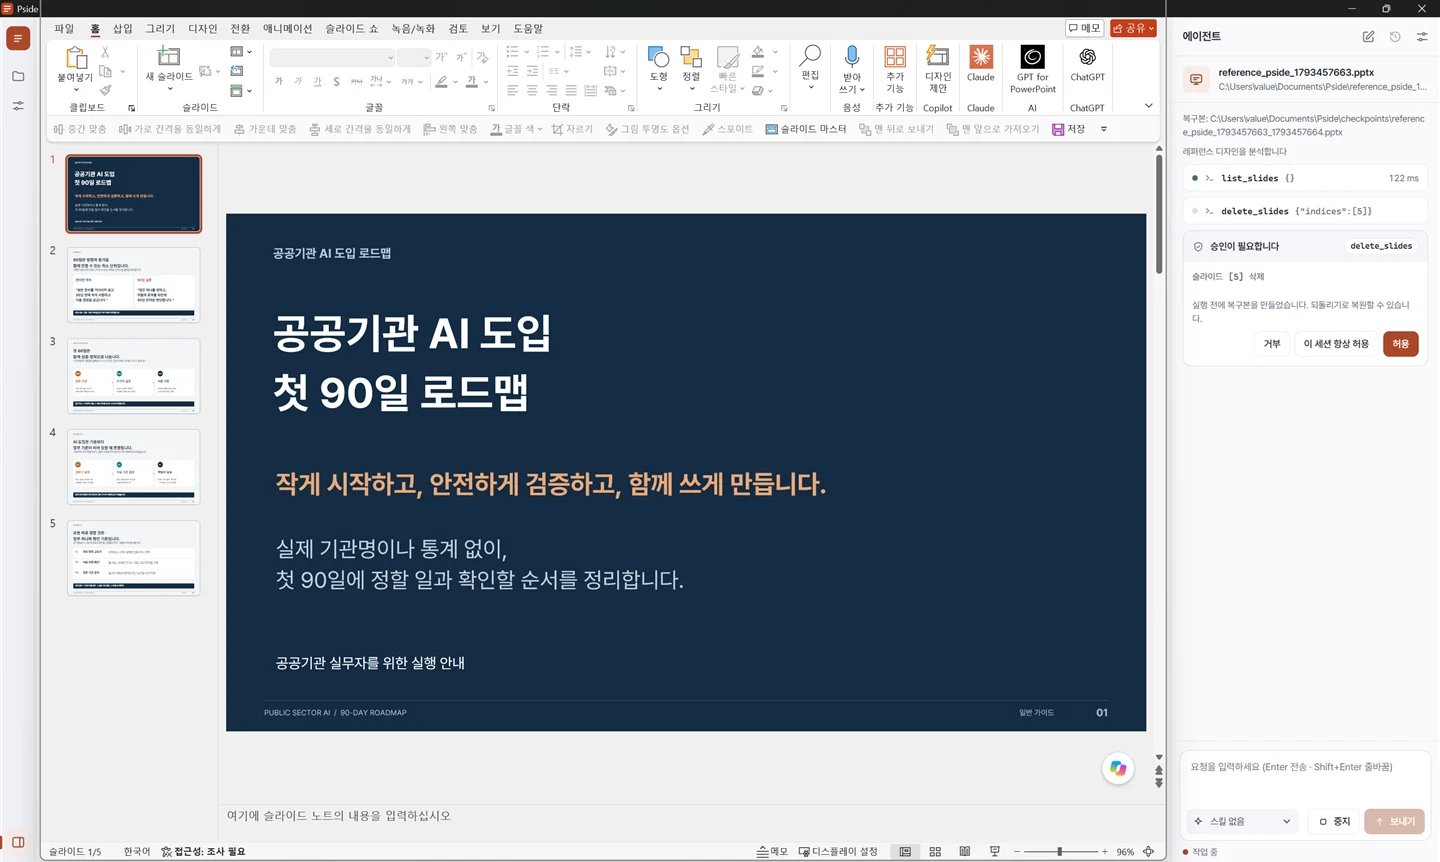Open the Copilot 디자인 제안 button
Viewport: 1440px width, 862px height.
(938, 68)
